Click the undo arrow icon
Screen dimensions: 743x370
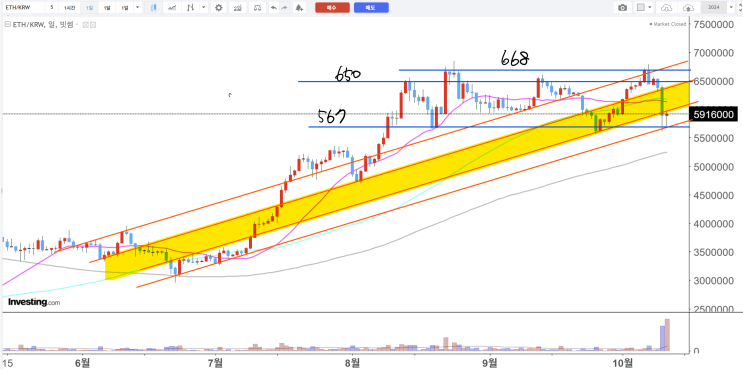(x=274, y=8)
